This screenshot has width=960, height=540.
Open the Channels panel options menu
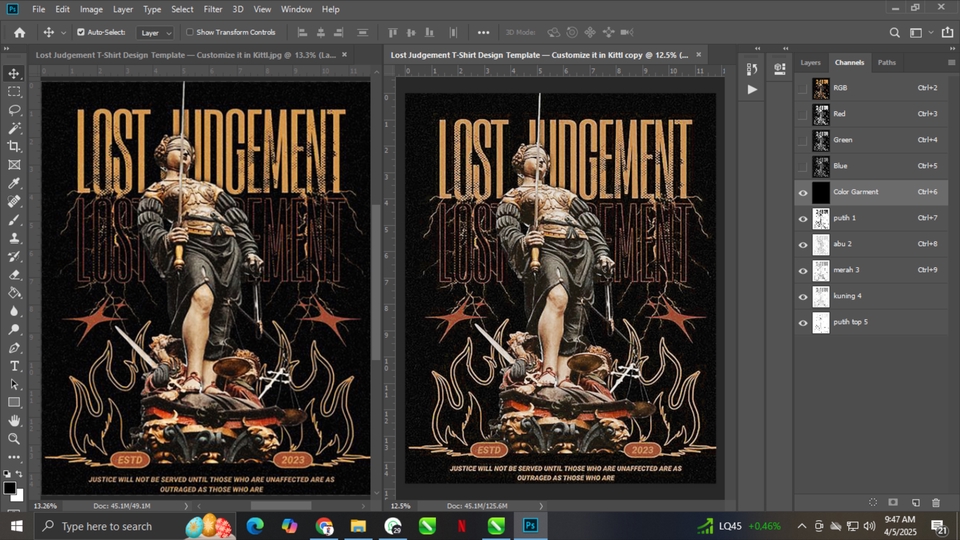pyautogui.click(x=950, y=63)
